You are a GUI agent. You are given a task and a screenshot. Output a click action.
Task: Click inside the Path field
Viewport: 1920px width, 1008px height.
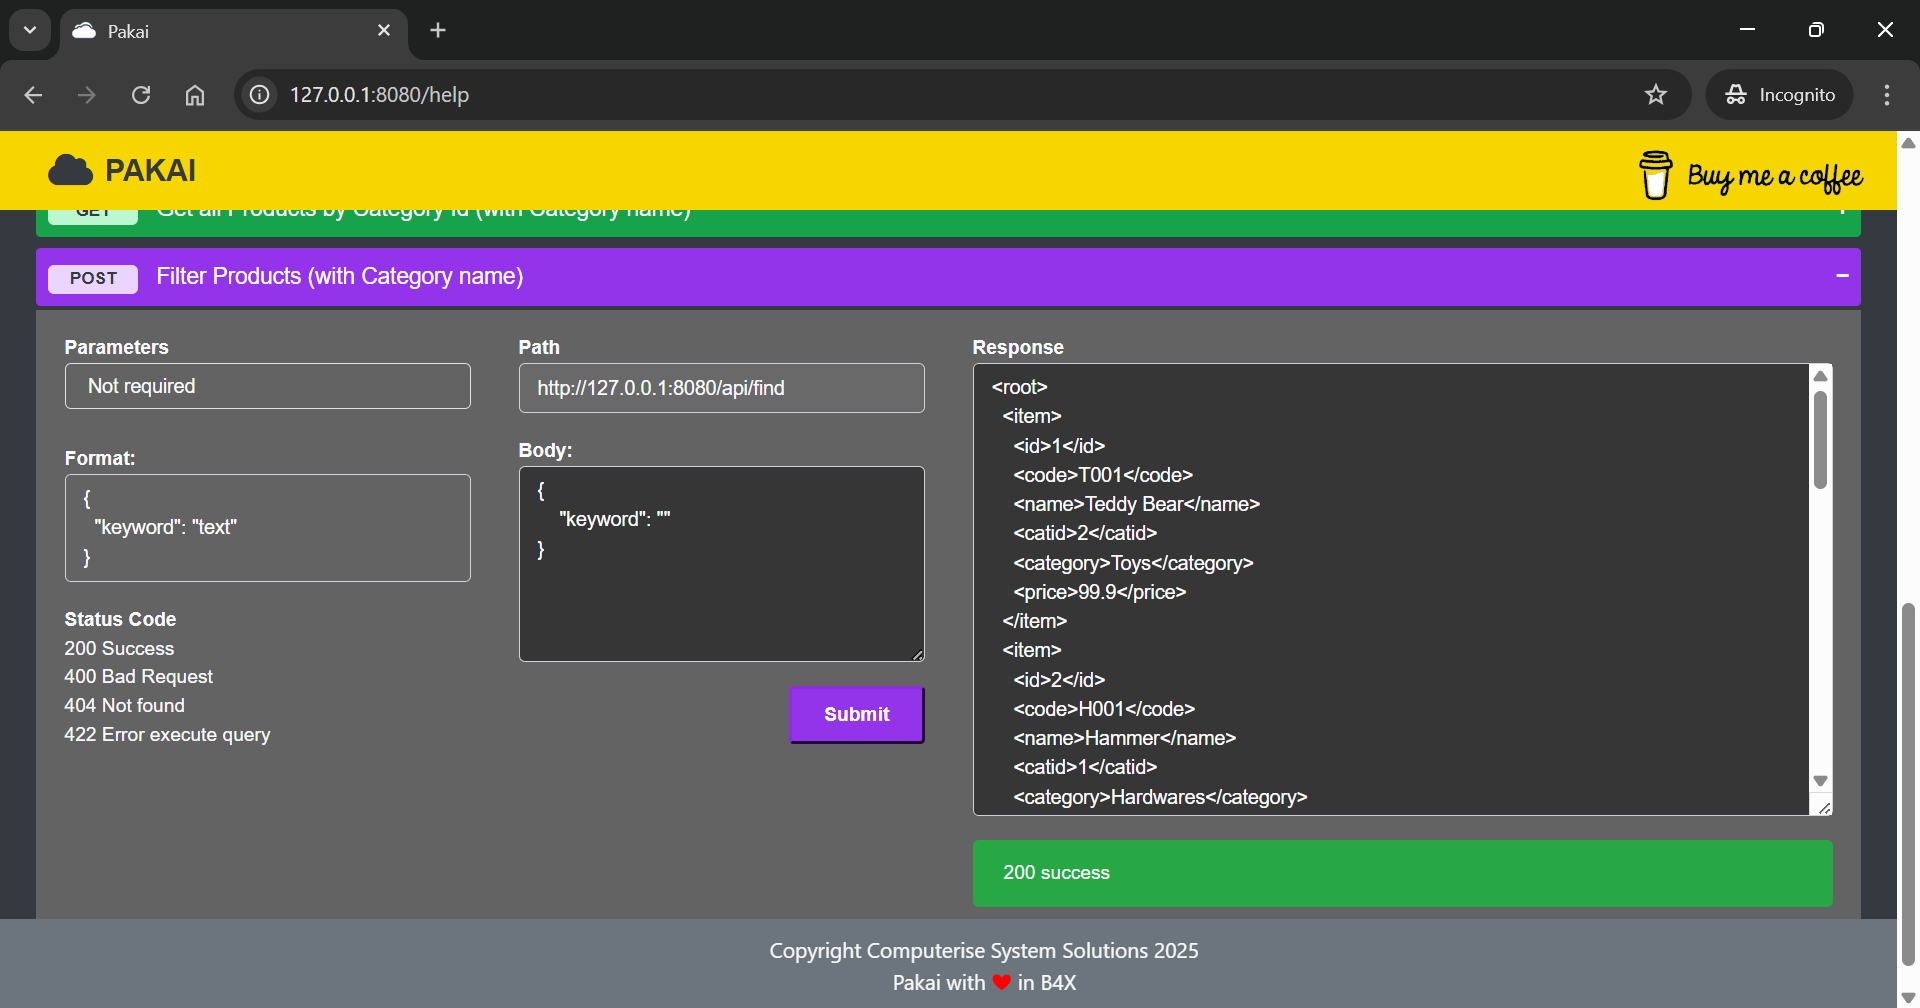[721, 388]
